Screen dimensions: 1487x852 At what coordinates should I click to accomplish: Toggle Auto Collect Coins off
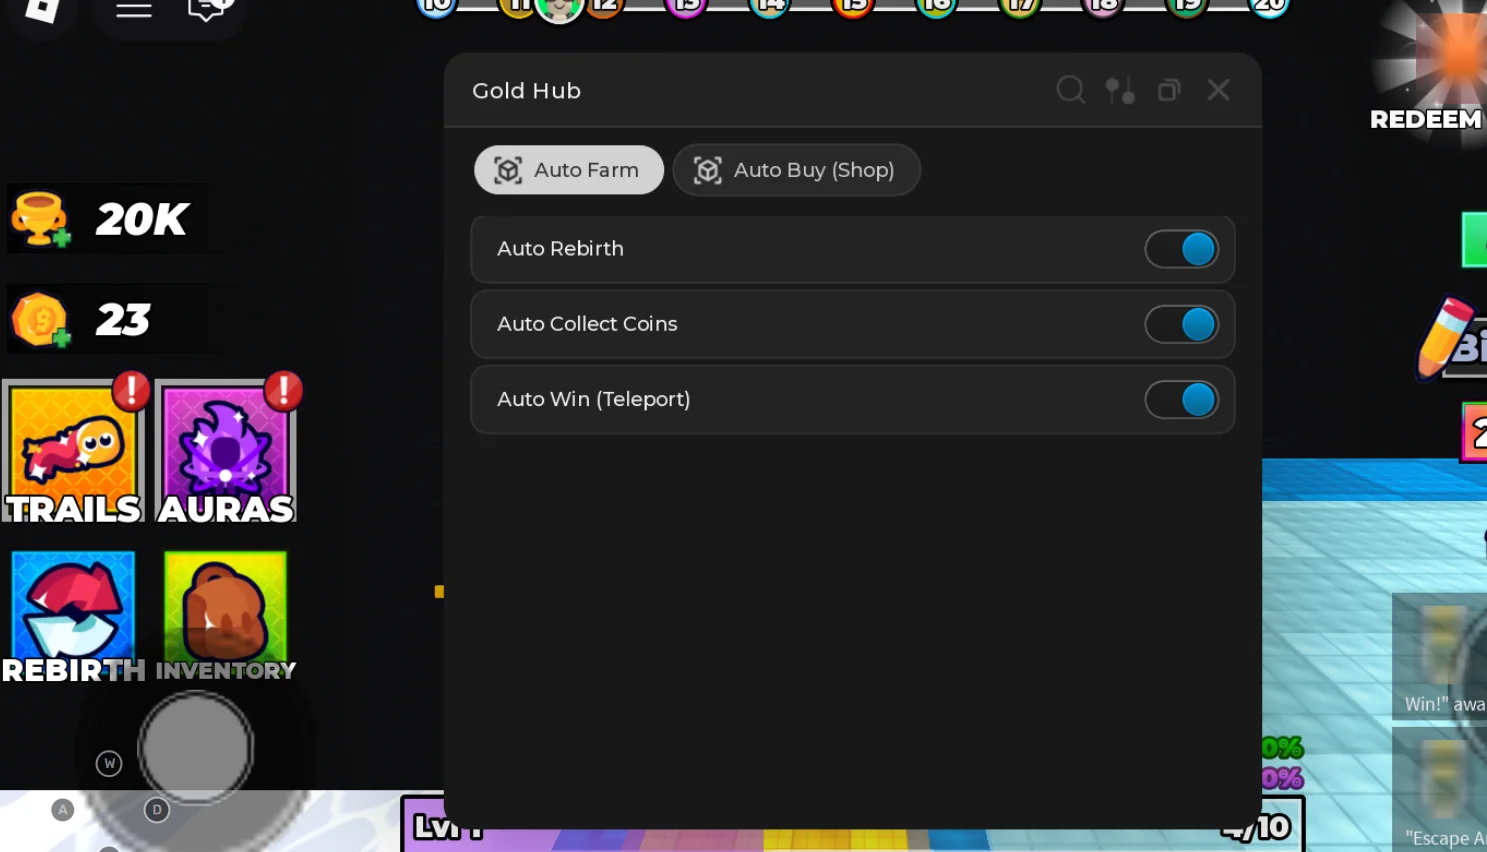(x=1181, y=324)
